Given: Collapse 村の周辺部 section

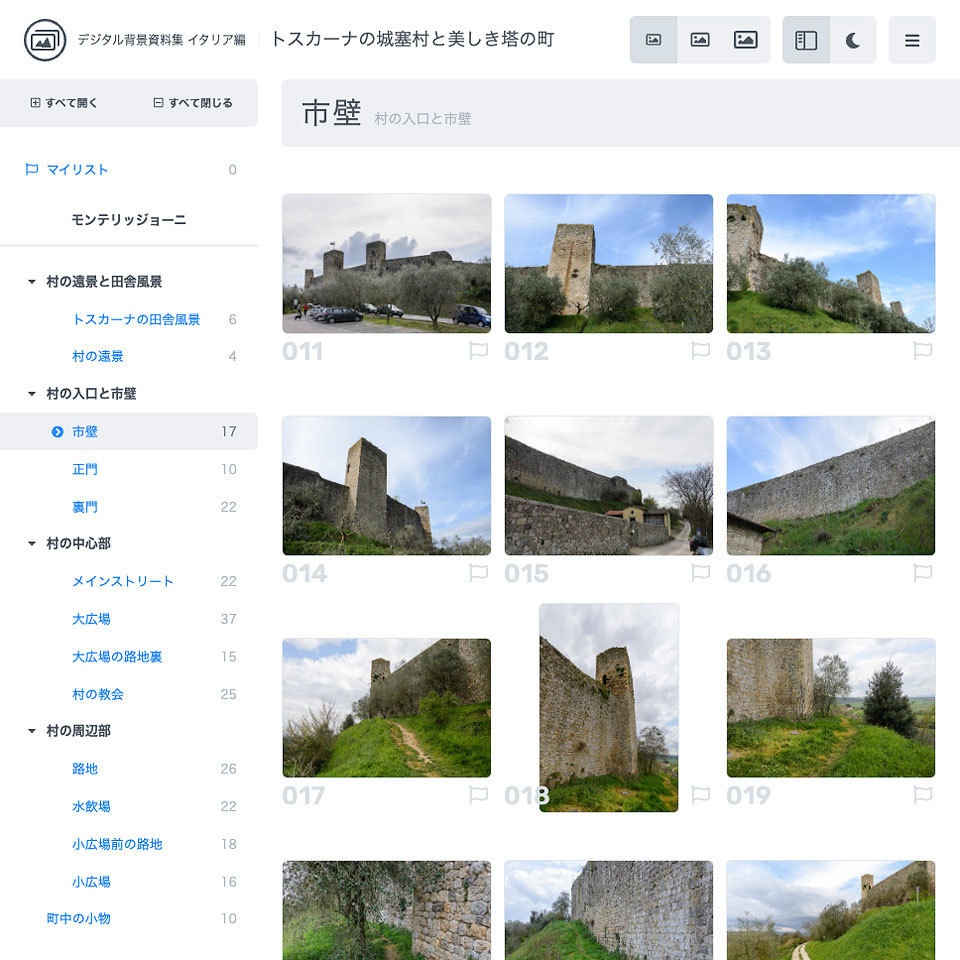Looking at the screenshot, I should pyautogui.click(x=32, y=731).
